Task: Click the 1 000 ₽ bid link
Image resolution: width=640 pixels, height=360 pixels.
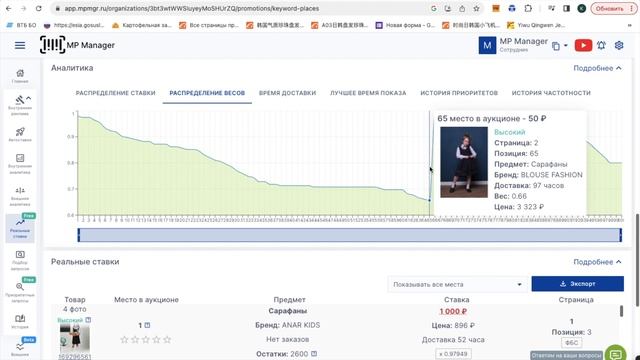Action: 453,311
